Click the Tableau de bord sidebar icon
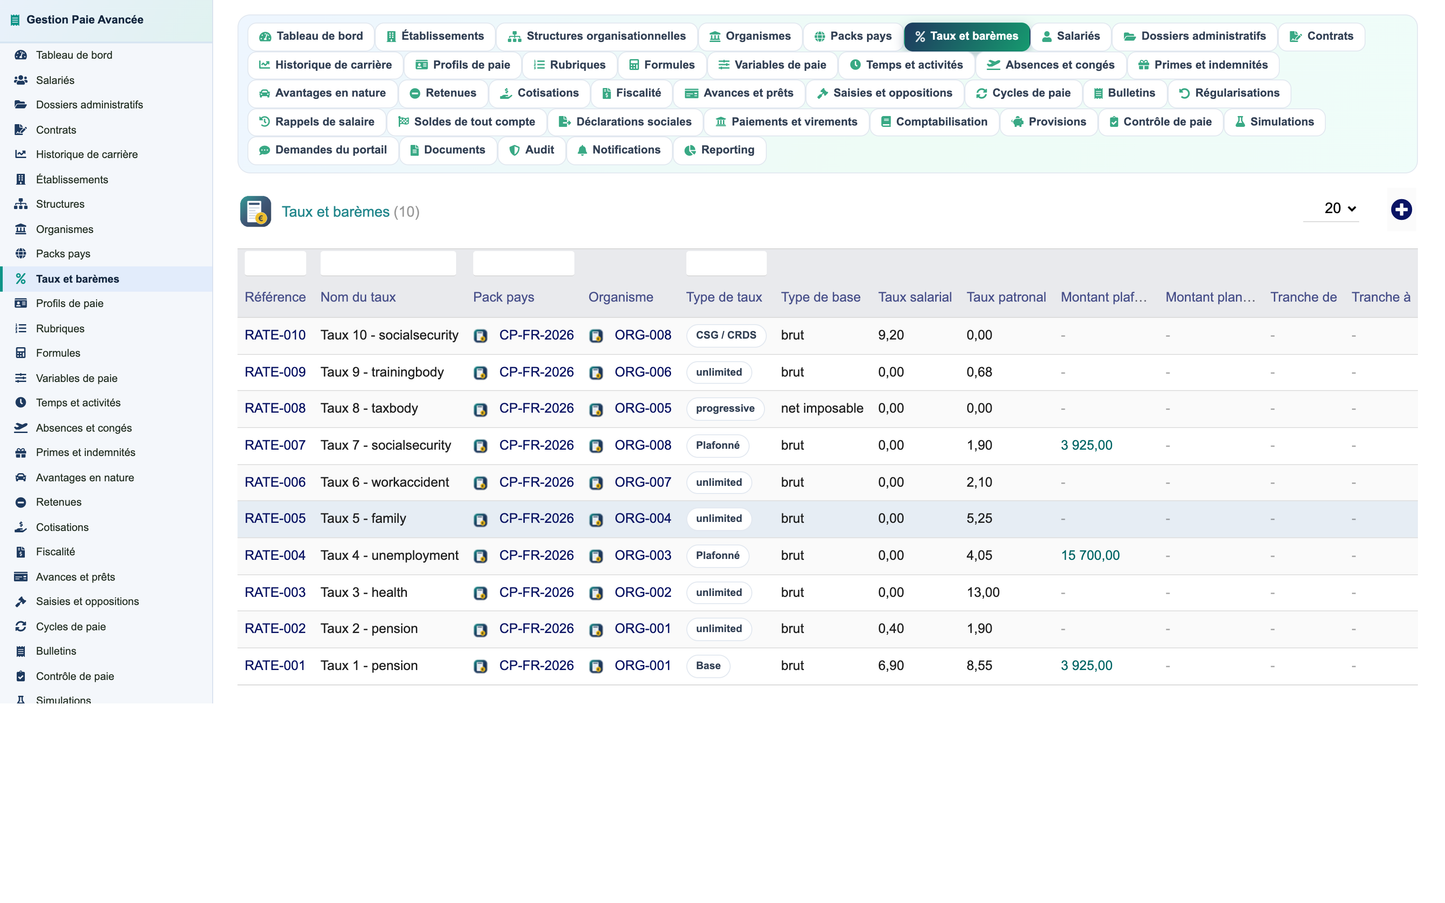 coord(21,55)
